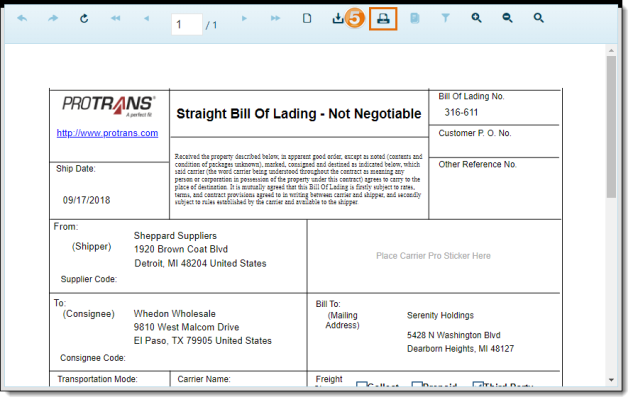Click the navigate forward arrow icon

pyautogui.click(x=53, y=19)
